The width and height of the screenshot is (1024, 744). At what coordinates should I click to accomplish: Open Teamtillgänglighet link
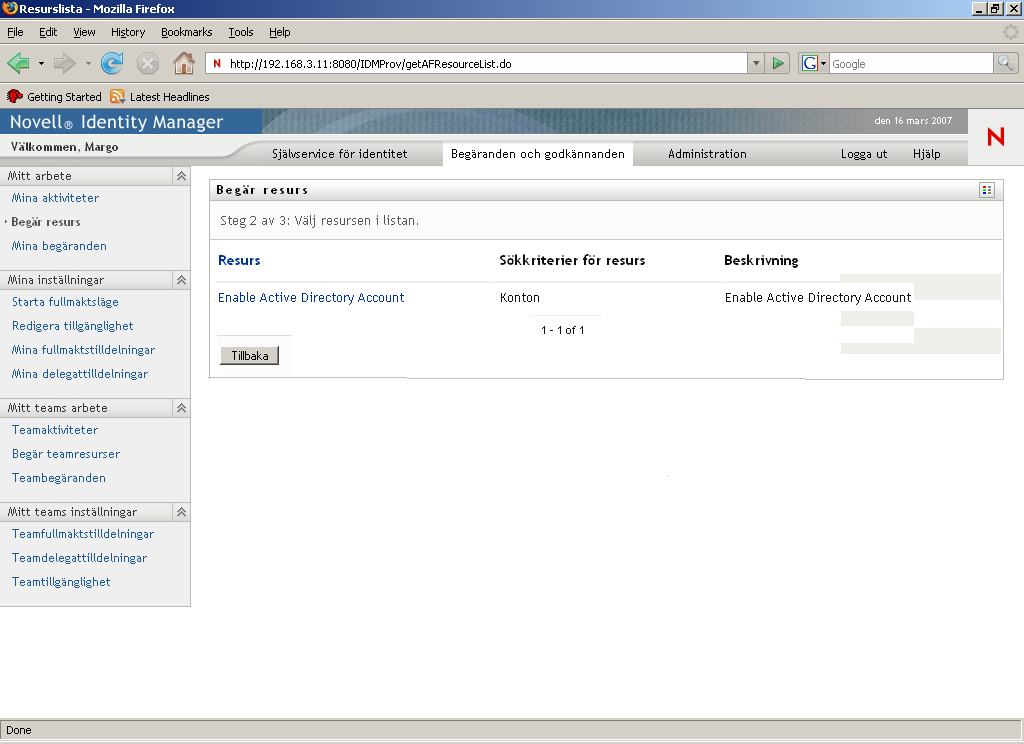coord(61,582)
